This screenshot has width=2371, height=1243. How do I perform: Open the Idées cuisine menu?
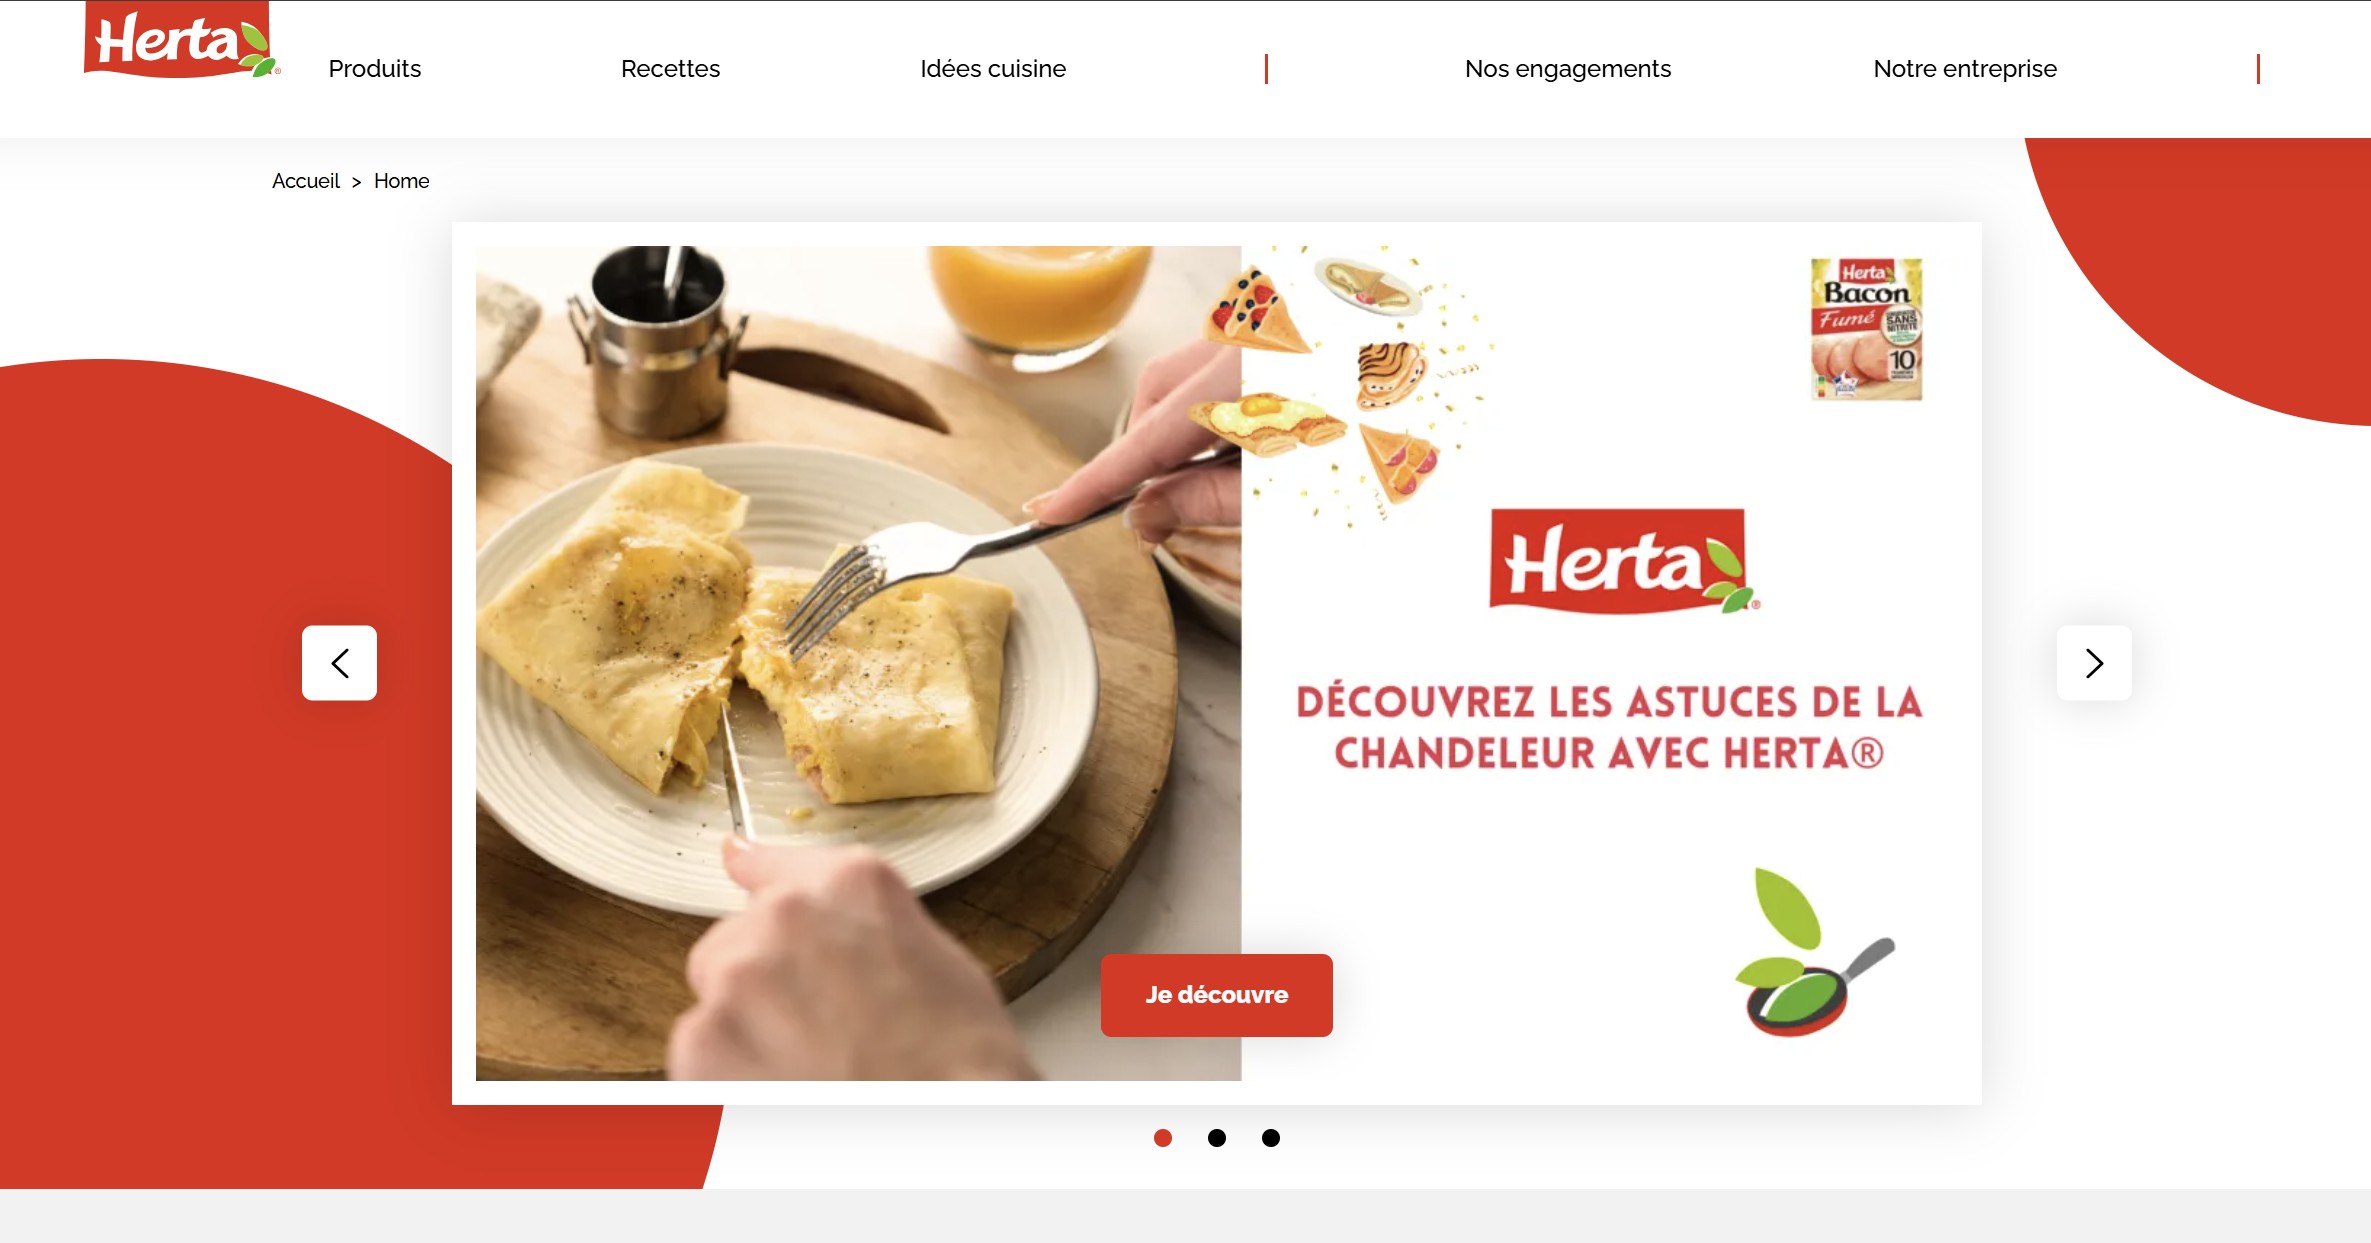993,69
